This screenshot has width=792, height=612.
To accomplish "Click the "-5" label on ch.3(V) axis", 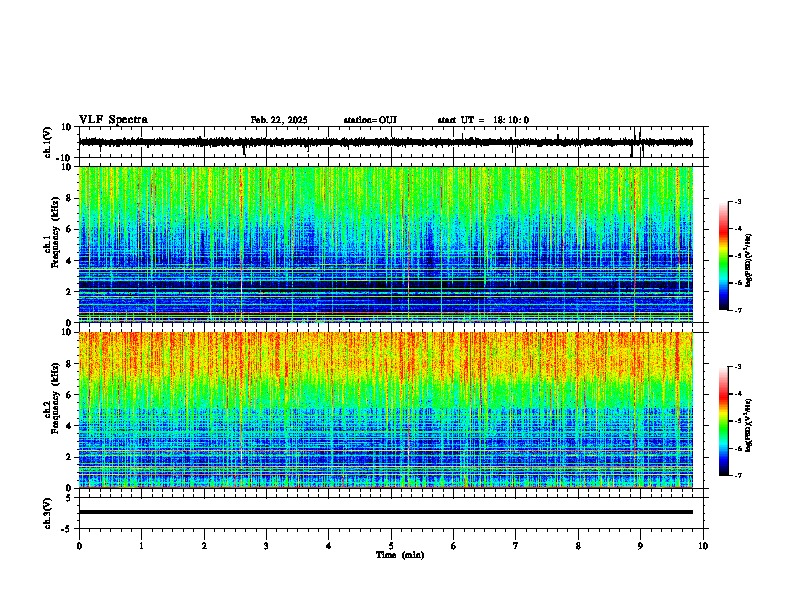I will pos(67,529).
